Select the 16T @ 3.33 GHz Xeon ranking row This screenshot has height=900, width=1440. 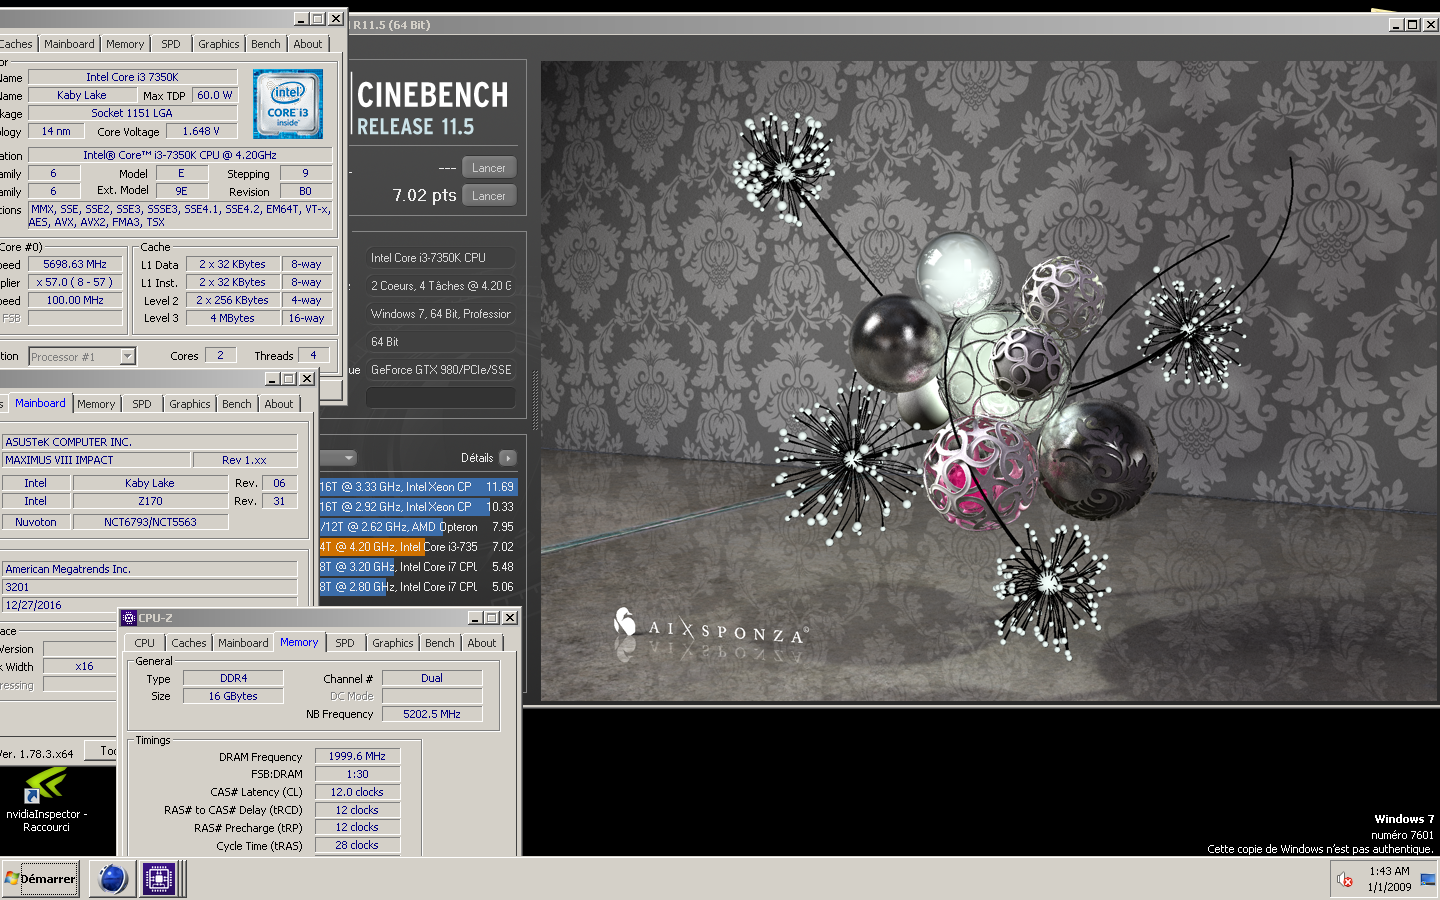(419, 487)
